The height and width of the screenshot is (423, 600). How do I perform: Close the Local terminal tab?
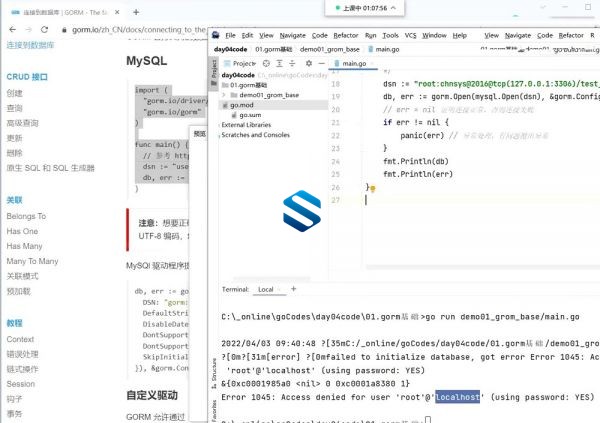[x=280, y=289]
